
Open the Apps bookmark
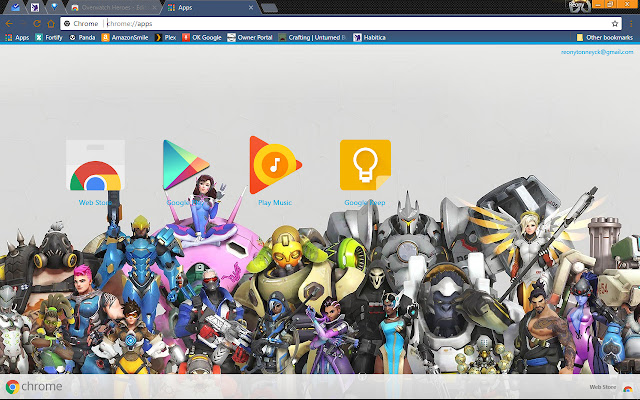pyautogui.click(x=17, y=38)
